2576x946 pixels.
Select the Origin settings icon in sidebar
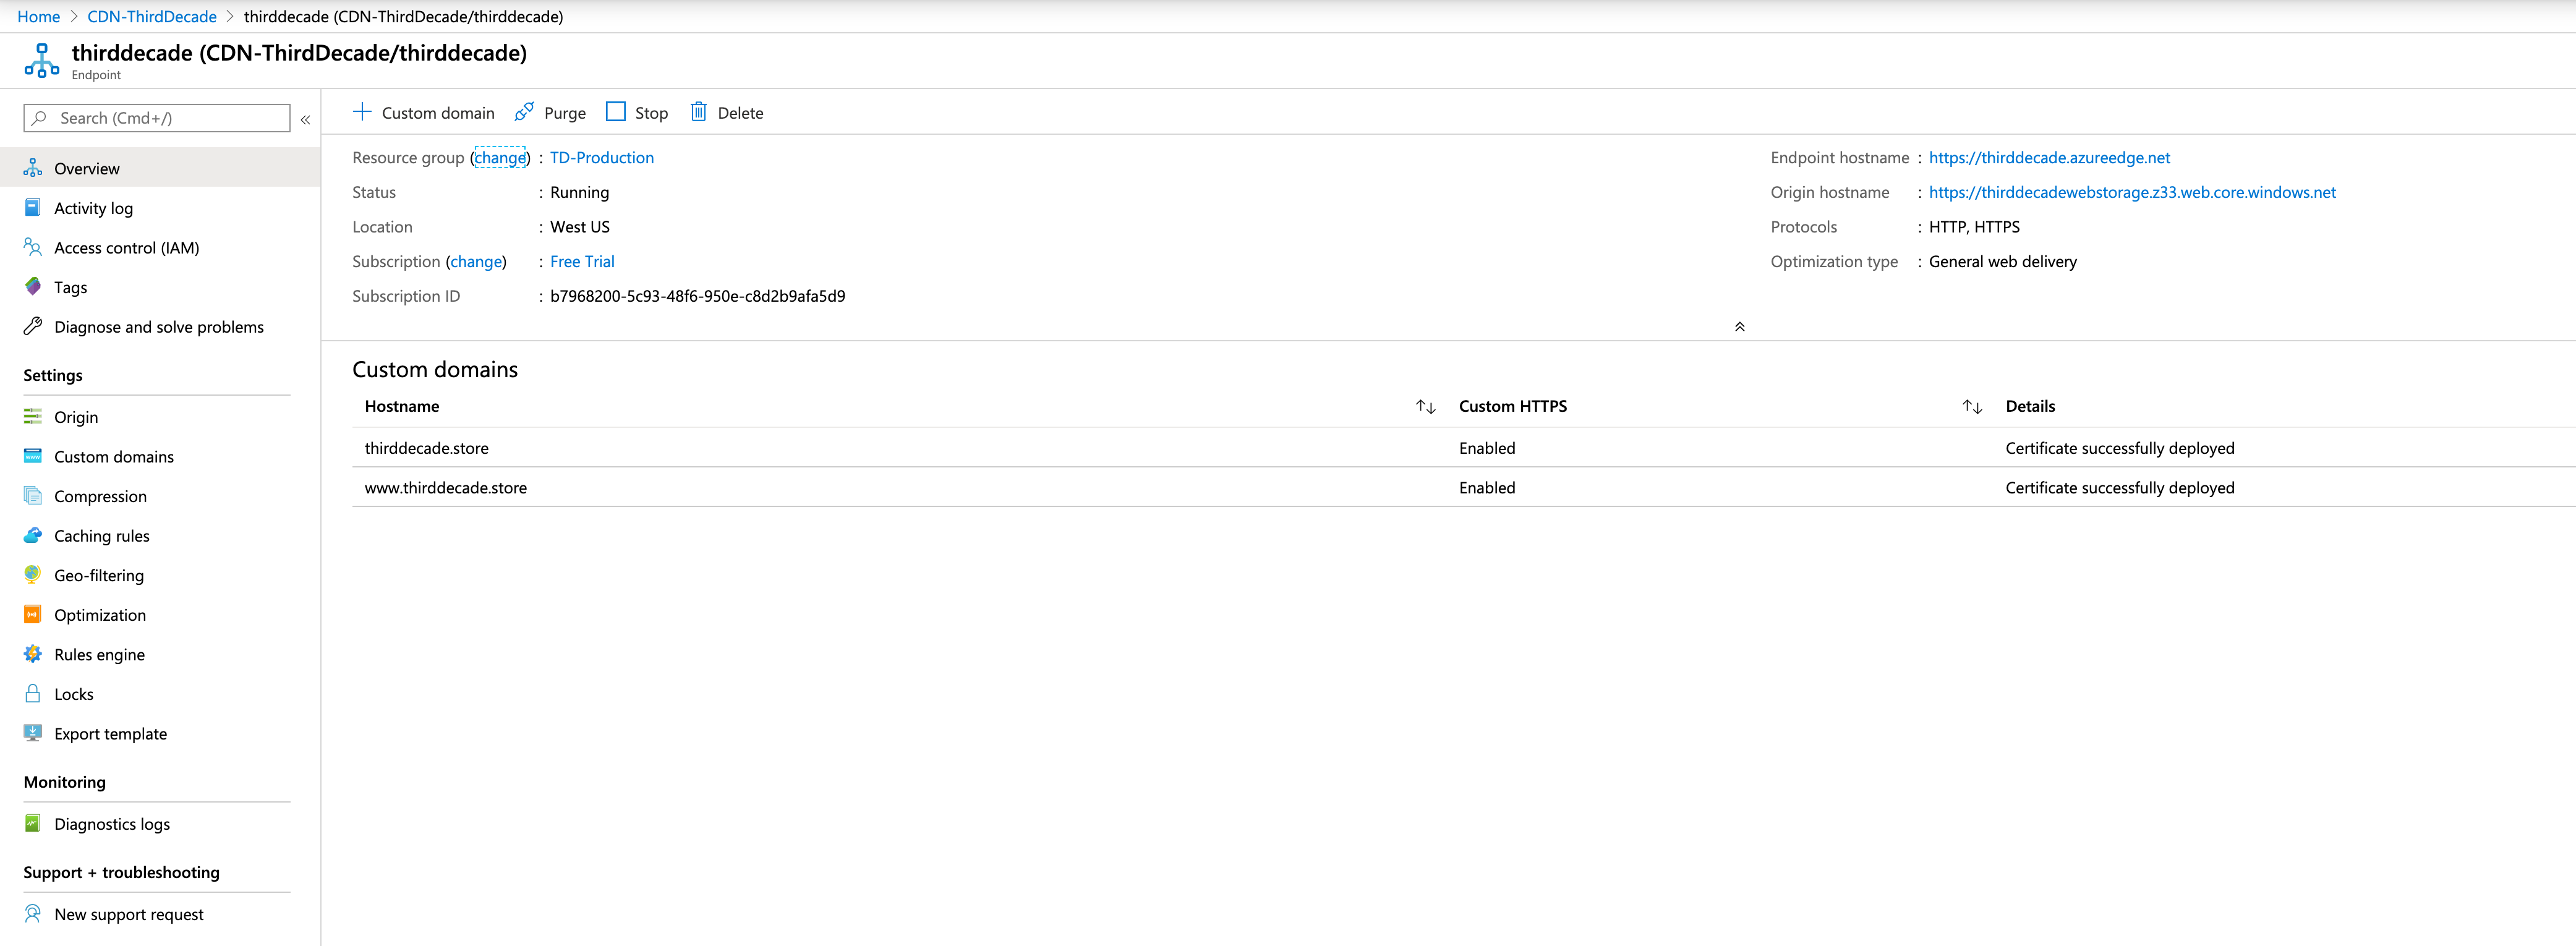coord(33,417)
